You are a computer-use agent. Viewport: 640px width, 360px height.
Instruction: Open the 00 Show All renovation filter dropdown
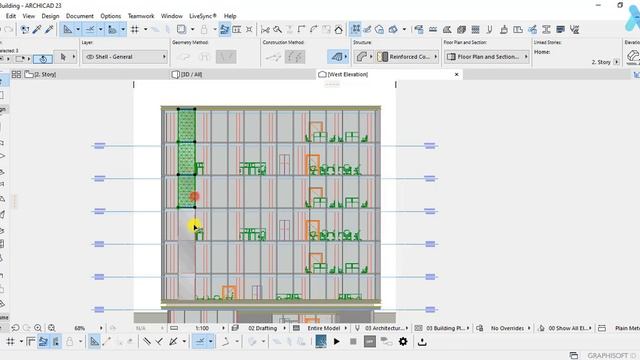pos(569,328)
